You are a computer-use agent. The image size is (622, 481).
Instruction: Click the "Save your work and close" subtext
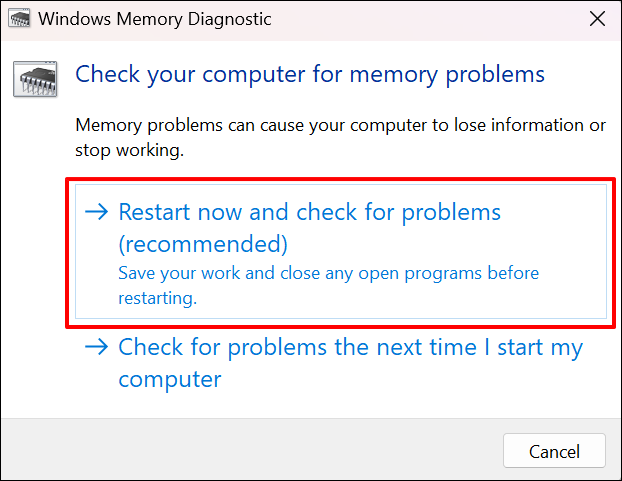tap(328, 273)
